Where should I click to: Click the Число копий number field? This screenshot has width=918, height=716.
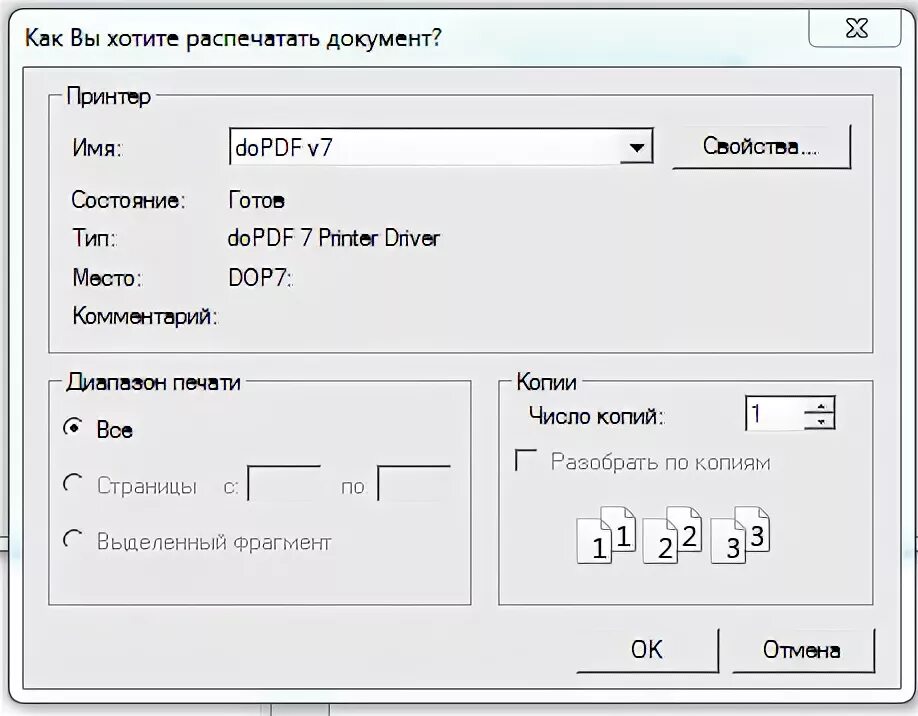[x=775, y=413]
